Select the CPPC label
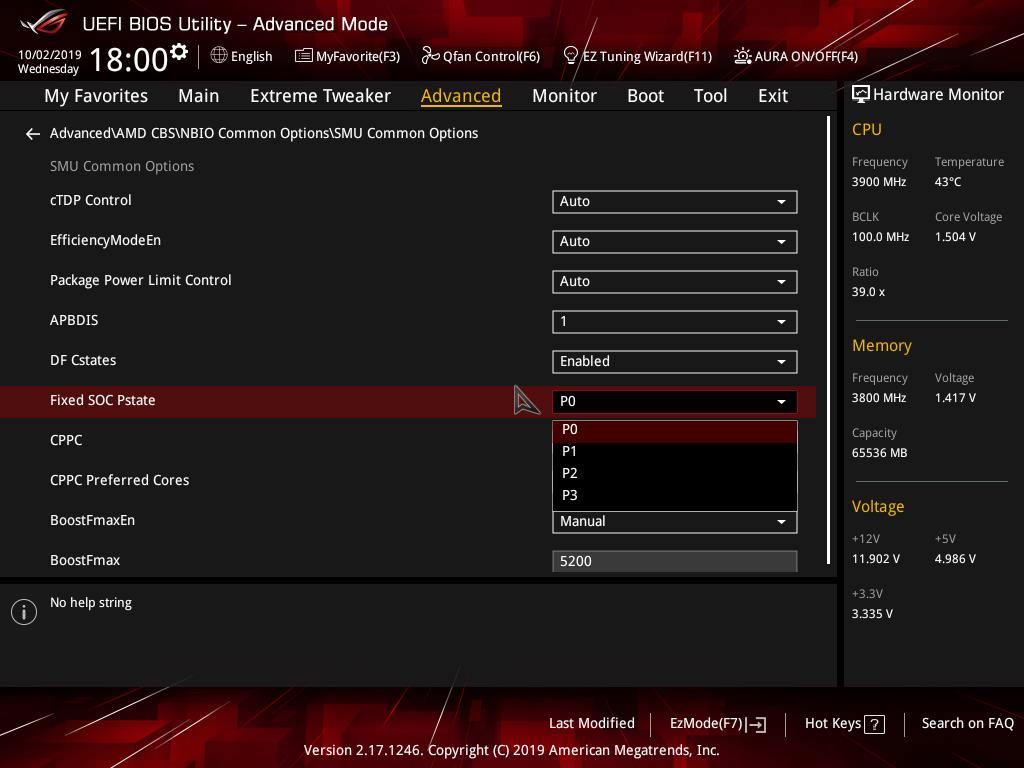This screenshot has height=768, width=1024. [x=66, y=440]
